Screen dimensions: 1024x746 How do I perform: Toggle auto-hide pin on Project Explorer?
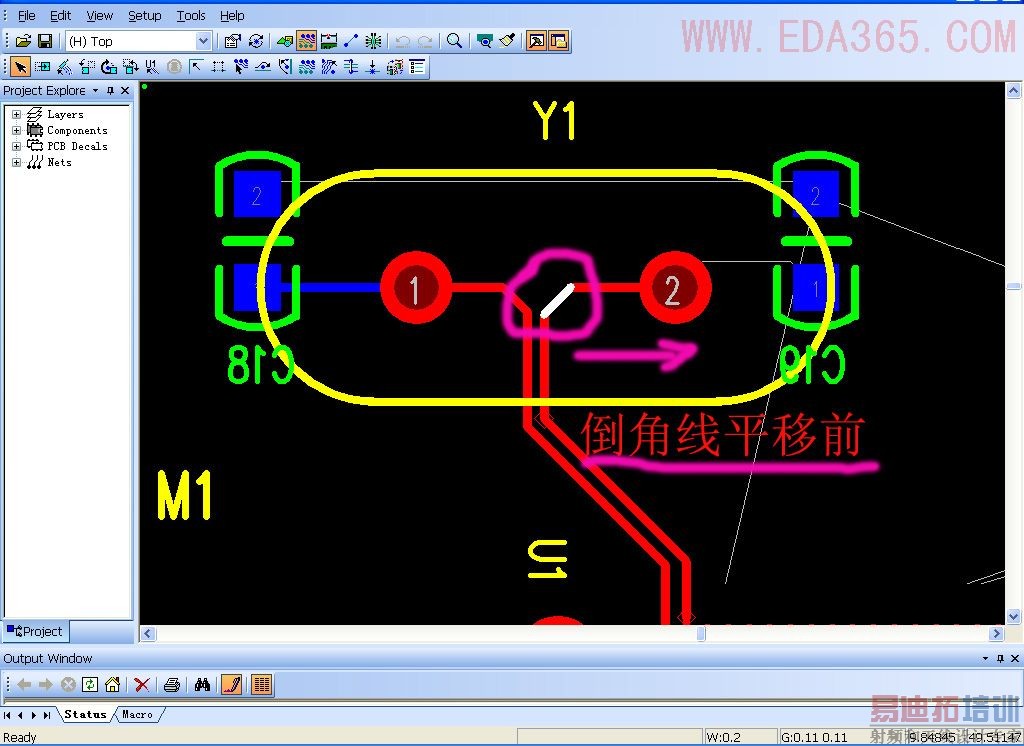(110, 91)
